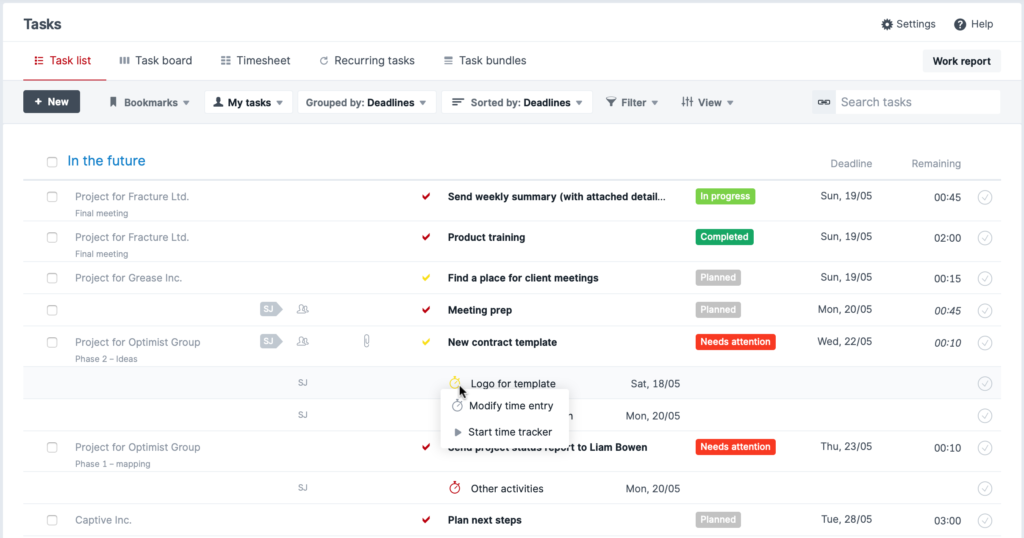Tick the checkbox for Phase 1 – mapping row
1024x538 pixels.
click(52, 447)
